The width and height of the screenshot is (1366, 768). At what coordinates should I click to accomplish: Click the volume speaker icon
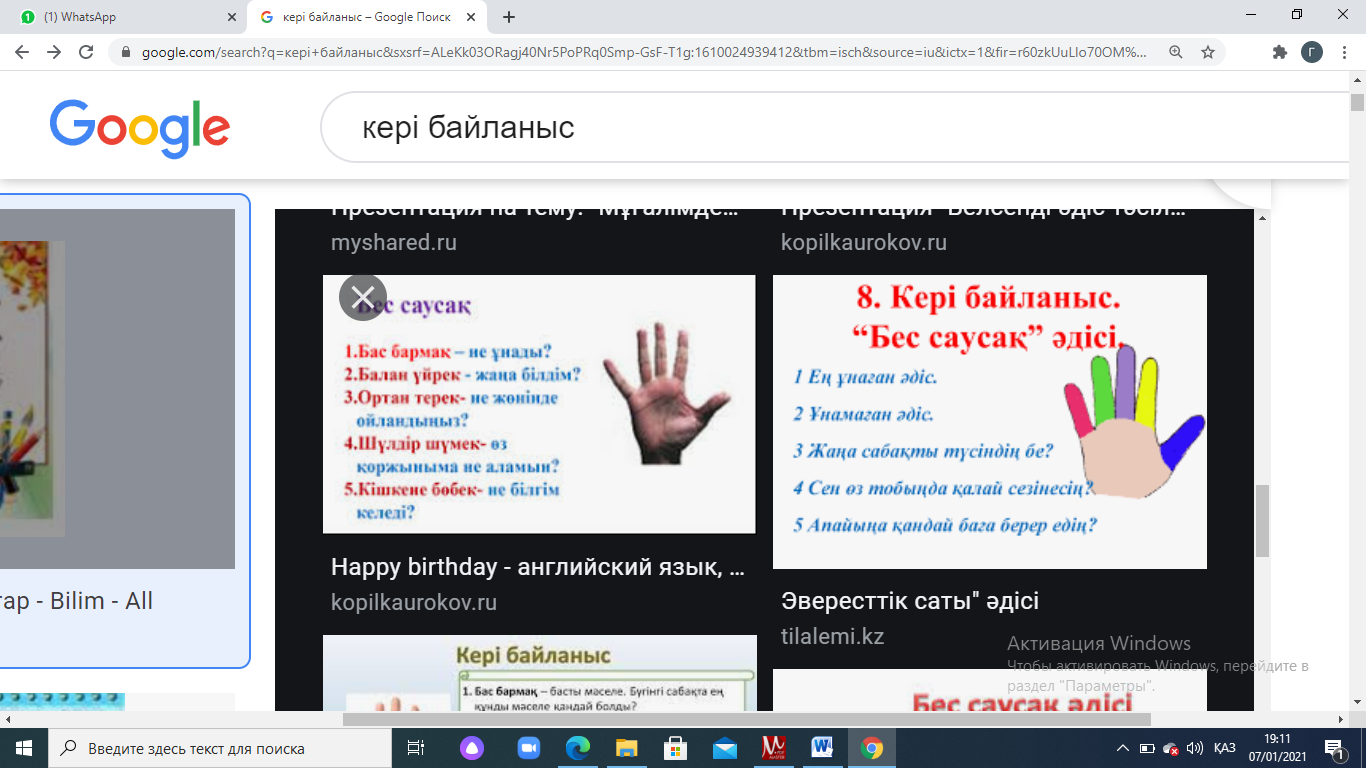coord(1194,748)
